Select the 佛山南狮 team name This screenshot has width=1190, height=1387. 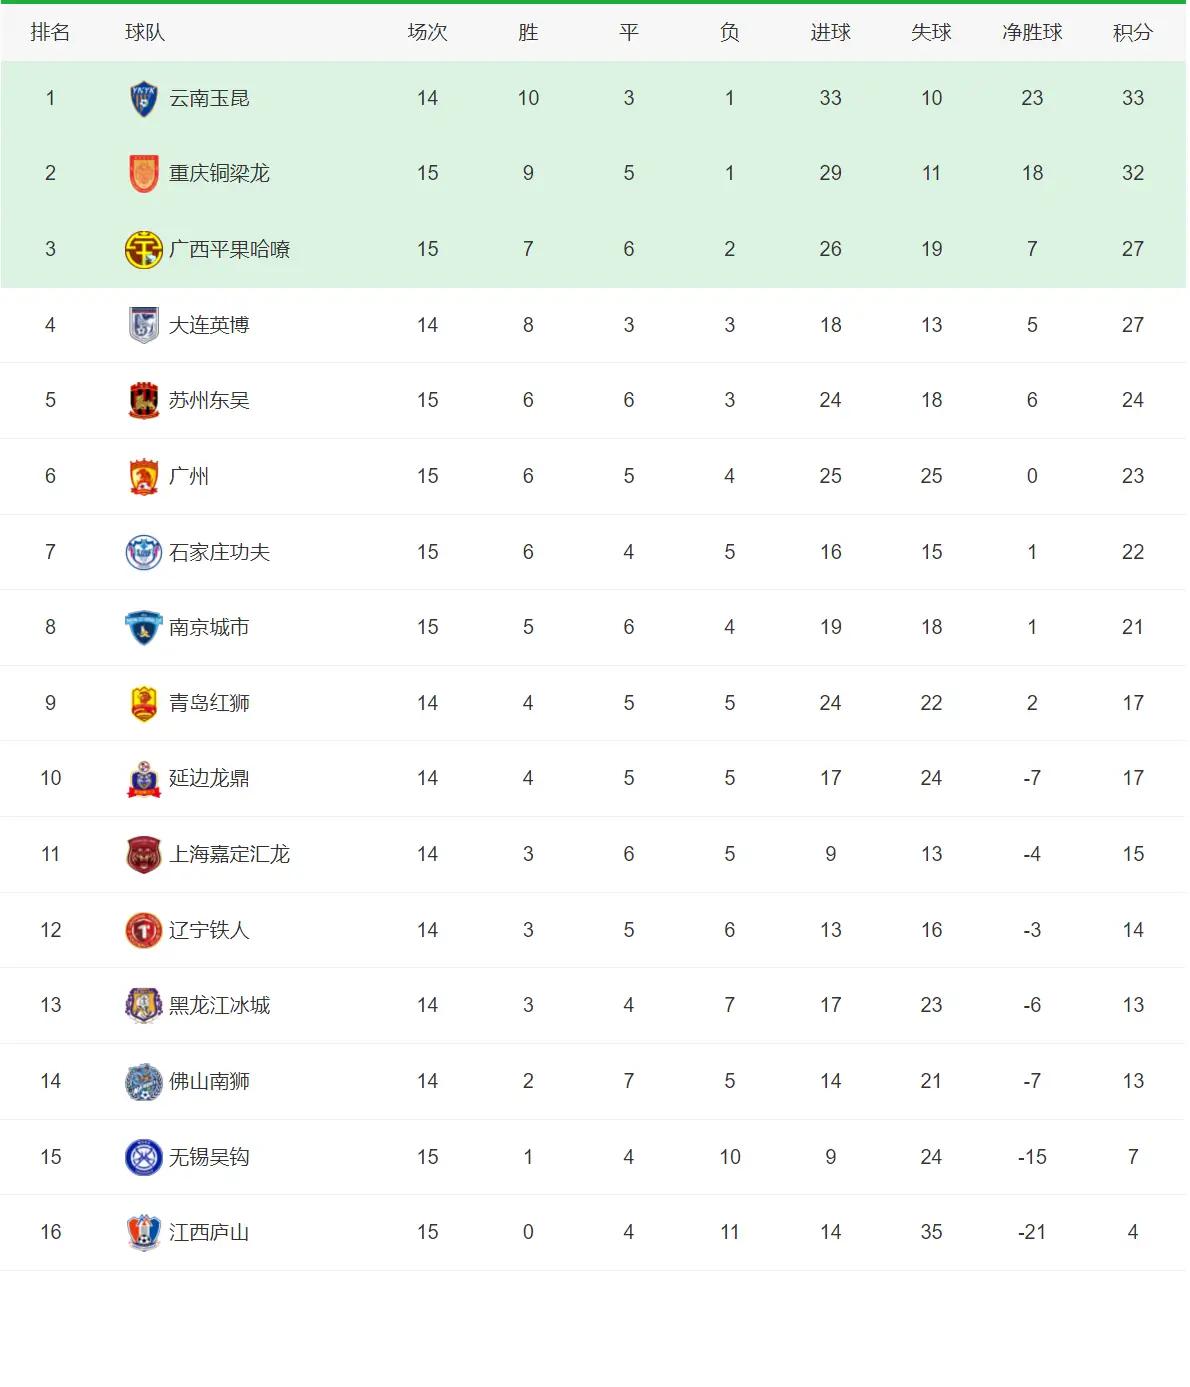click(x=209, y=1081)
